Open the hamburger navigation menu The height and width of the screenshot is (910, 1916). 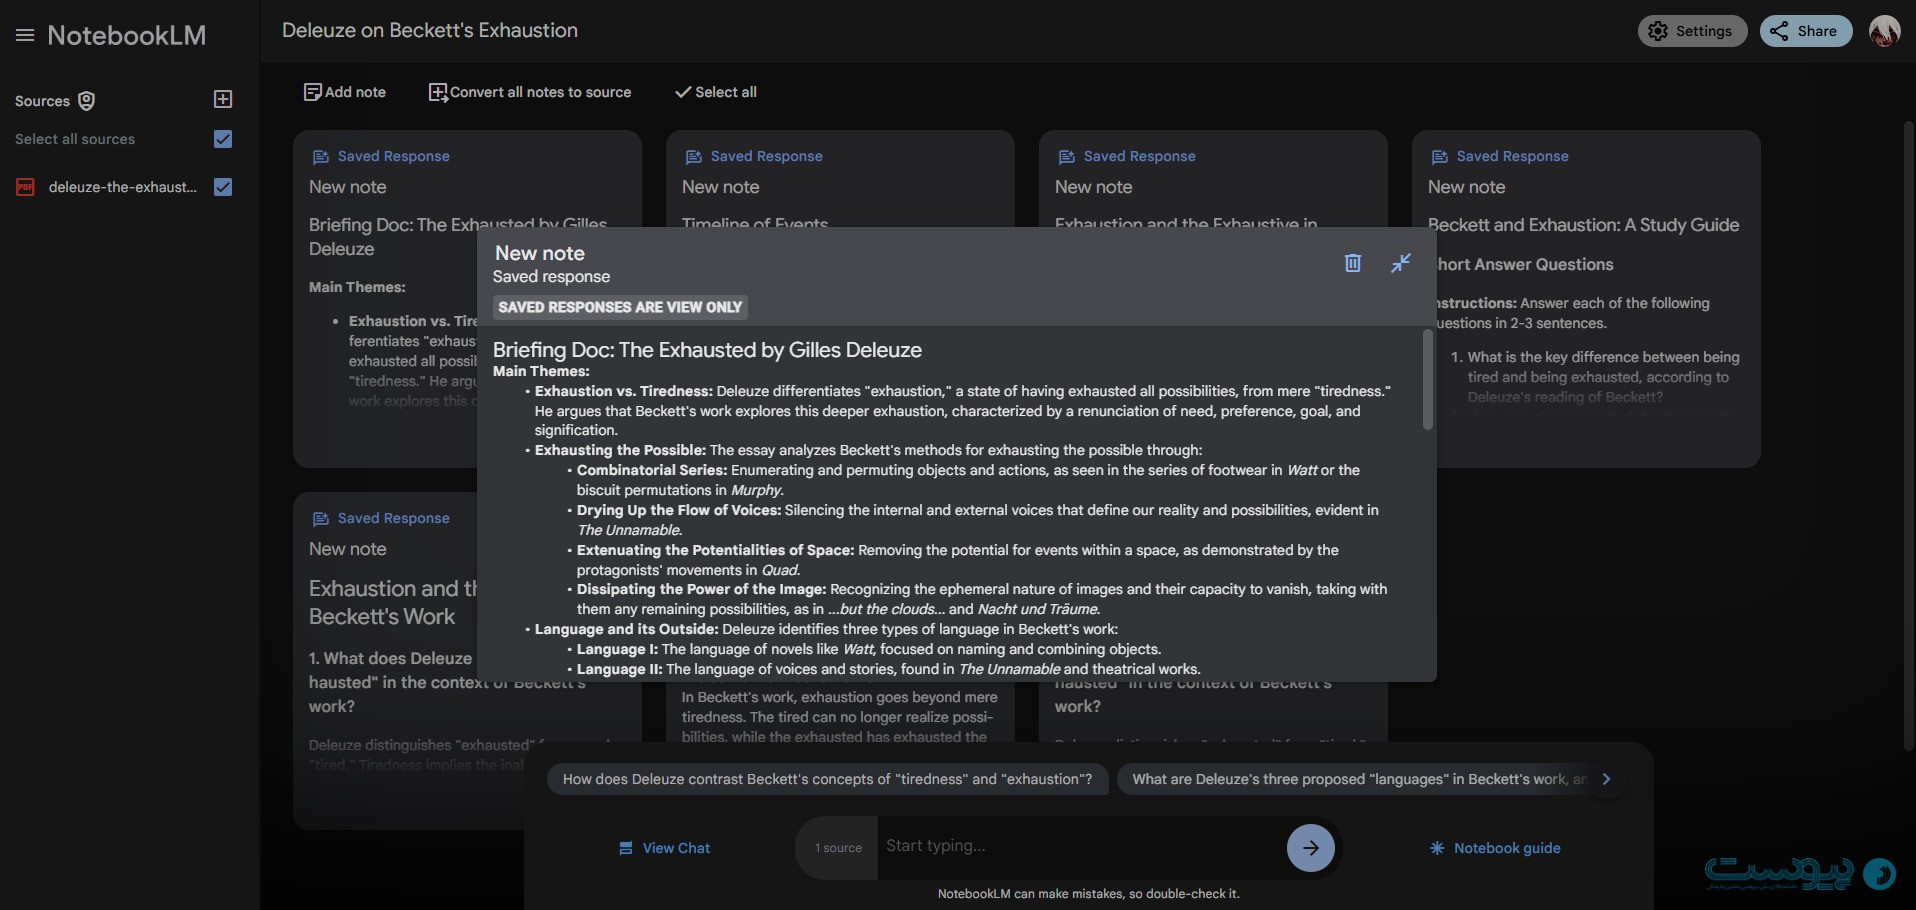[25, 36]
